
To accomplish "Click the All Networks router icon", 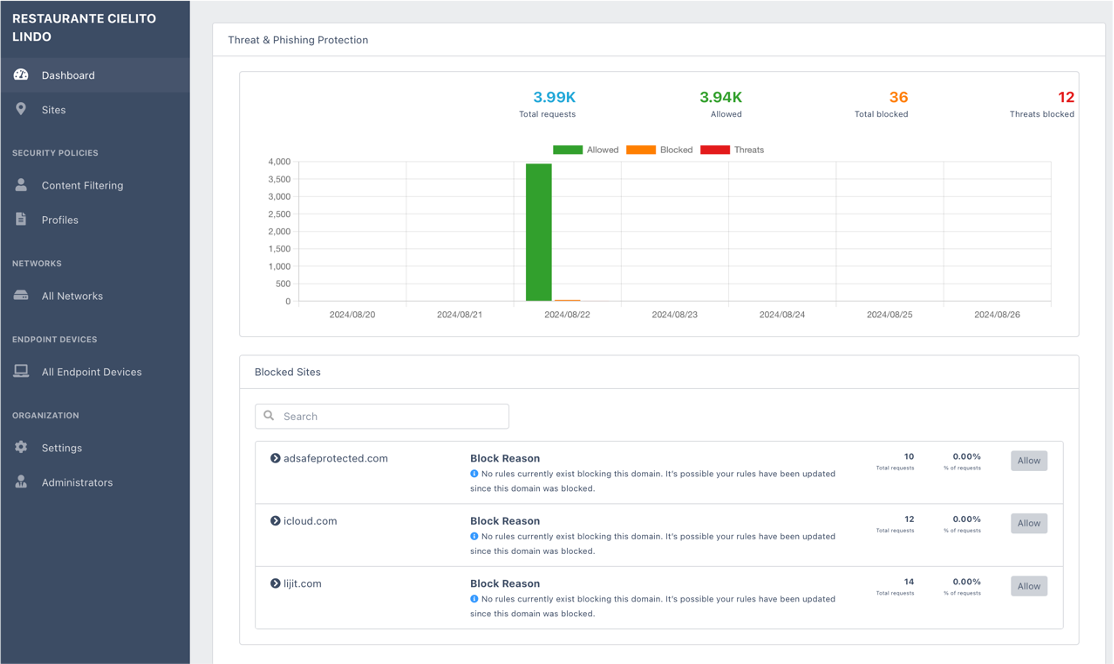I will tap(21, 295).
